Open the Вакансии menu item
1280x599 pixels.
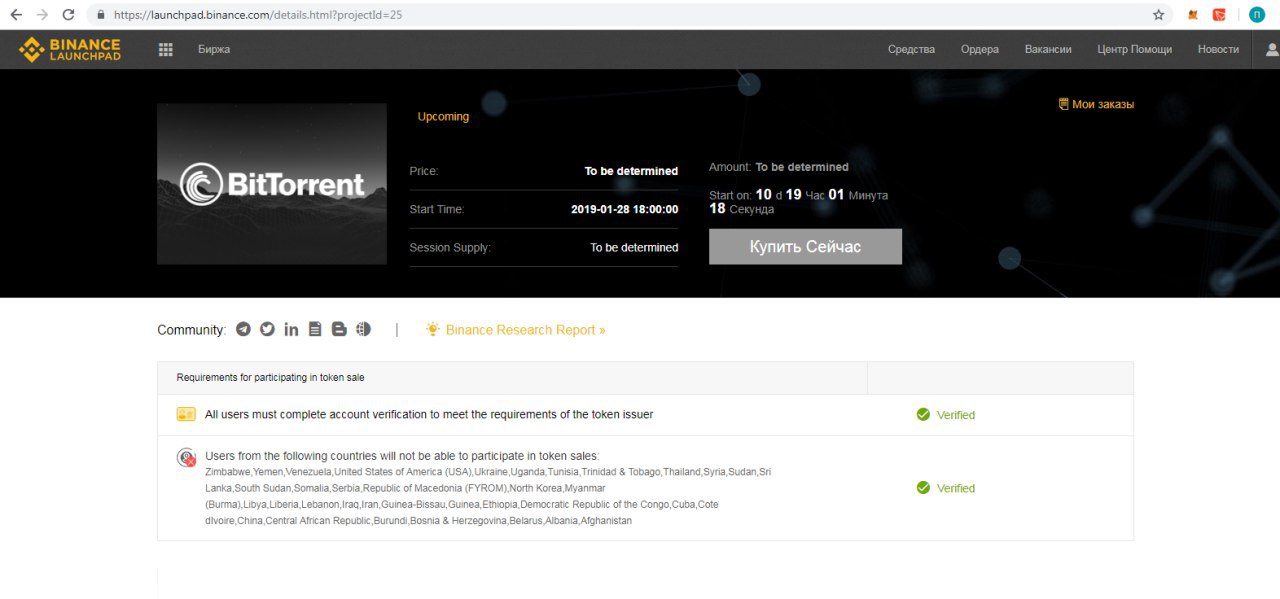(1048, 49)
